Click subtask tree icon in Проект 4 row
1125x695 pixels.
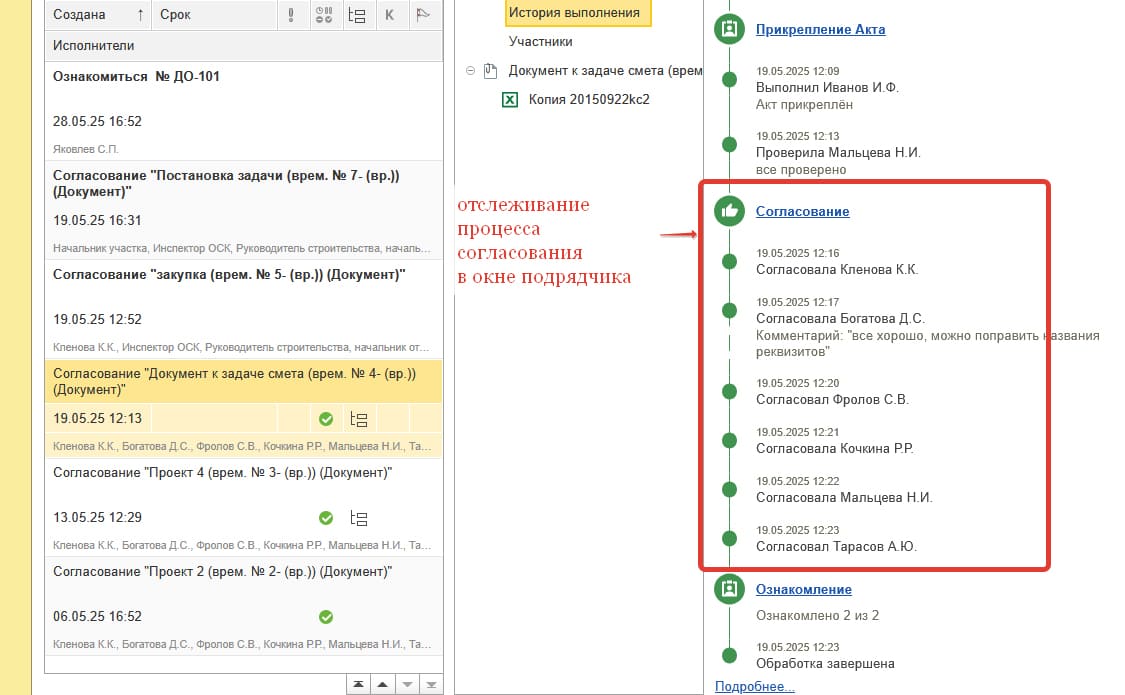pyautogui.click(x=359, y=518)
